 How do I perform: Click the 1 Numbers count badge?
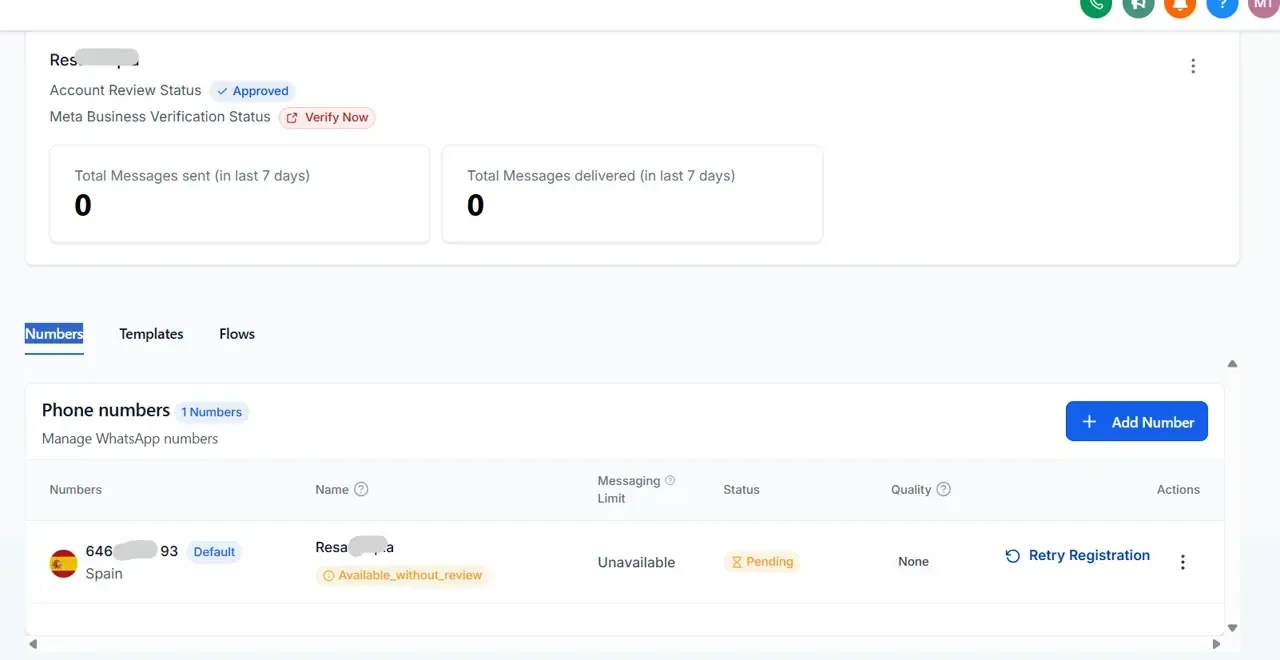pyautogui.click(x=211, y=412)
